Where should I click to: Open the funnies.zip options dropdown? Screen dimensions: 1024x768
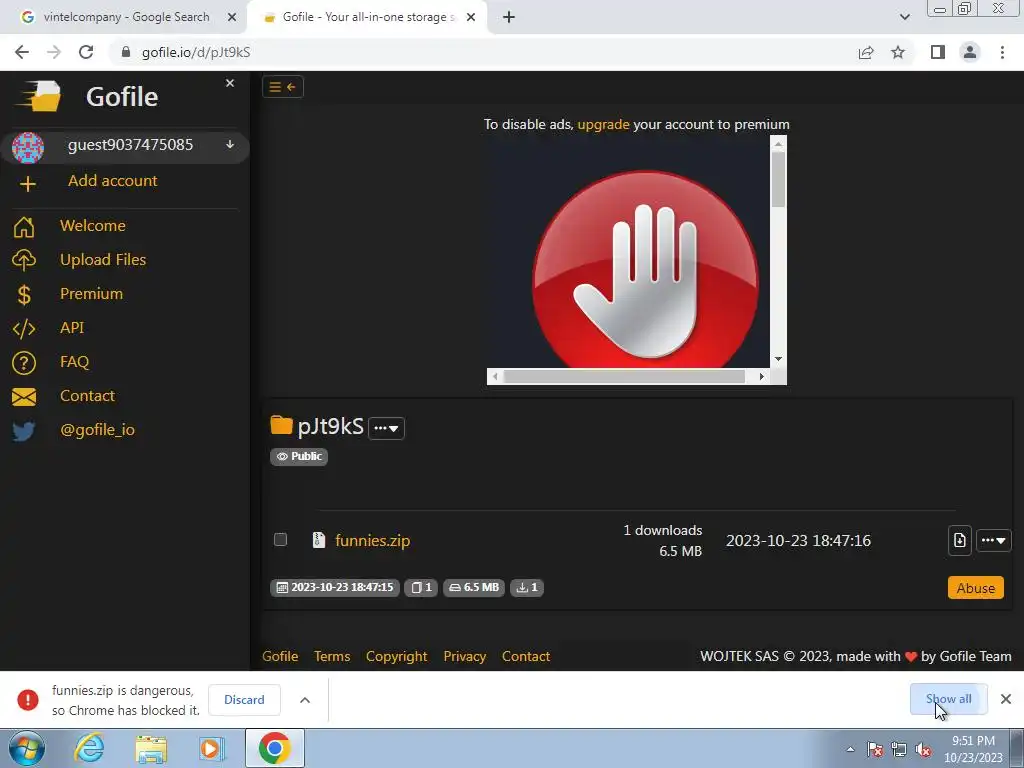pos(993,540)
